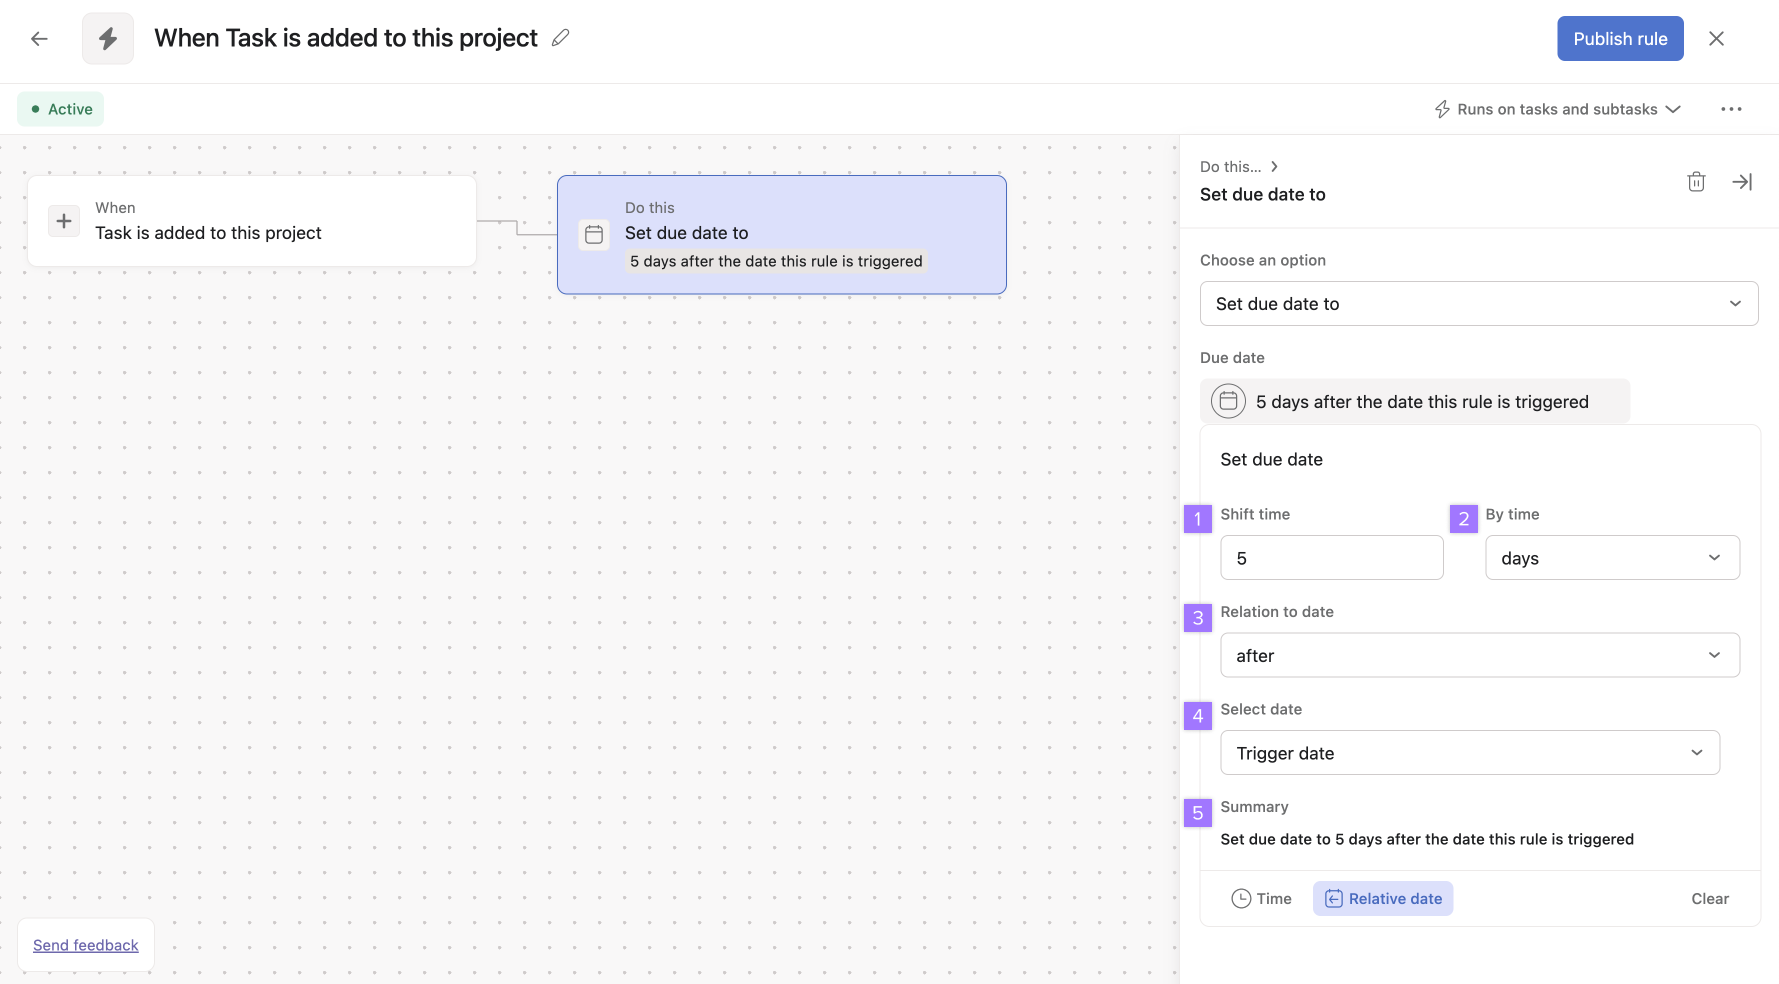Click the Active status indicator

pos(60,108)
